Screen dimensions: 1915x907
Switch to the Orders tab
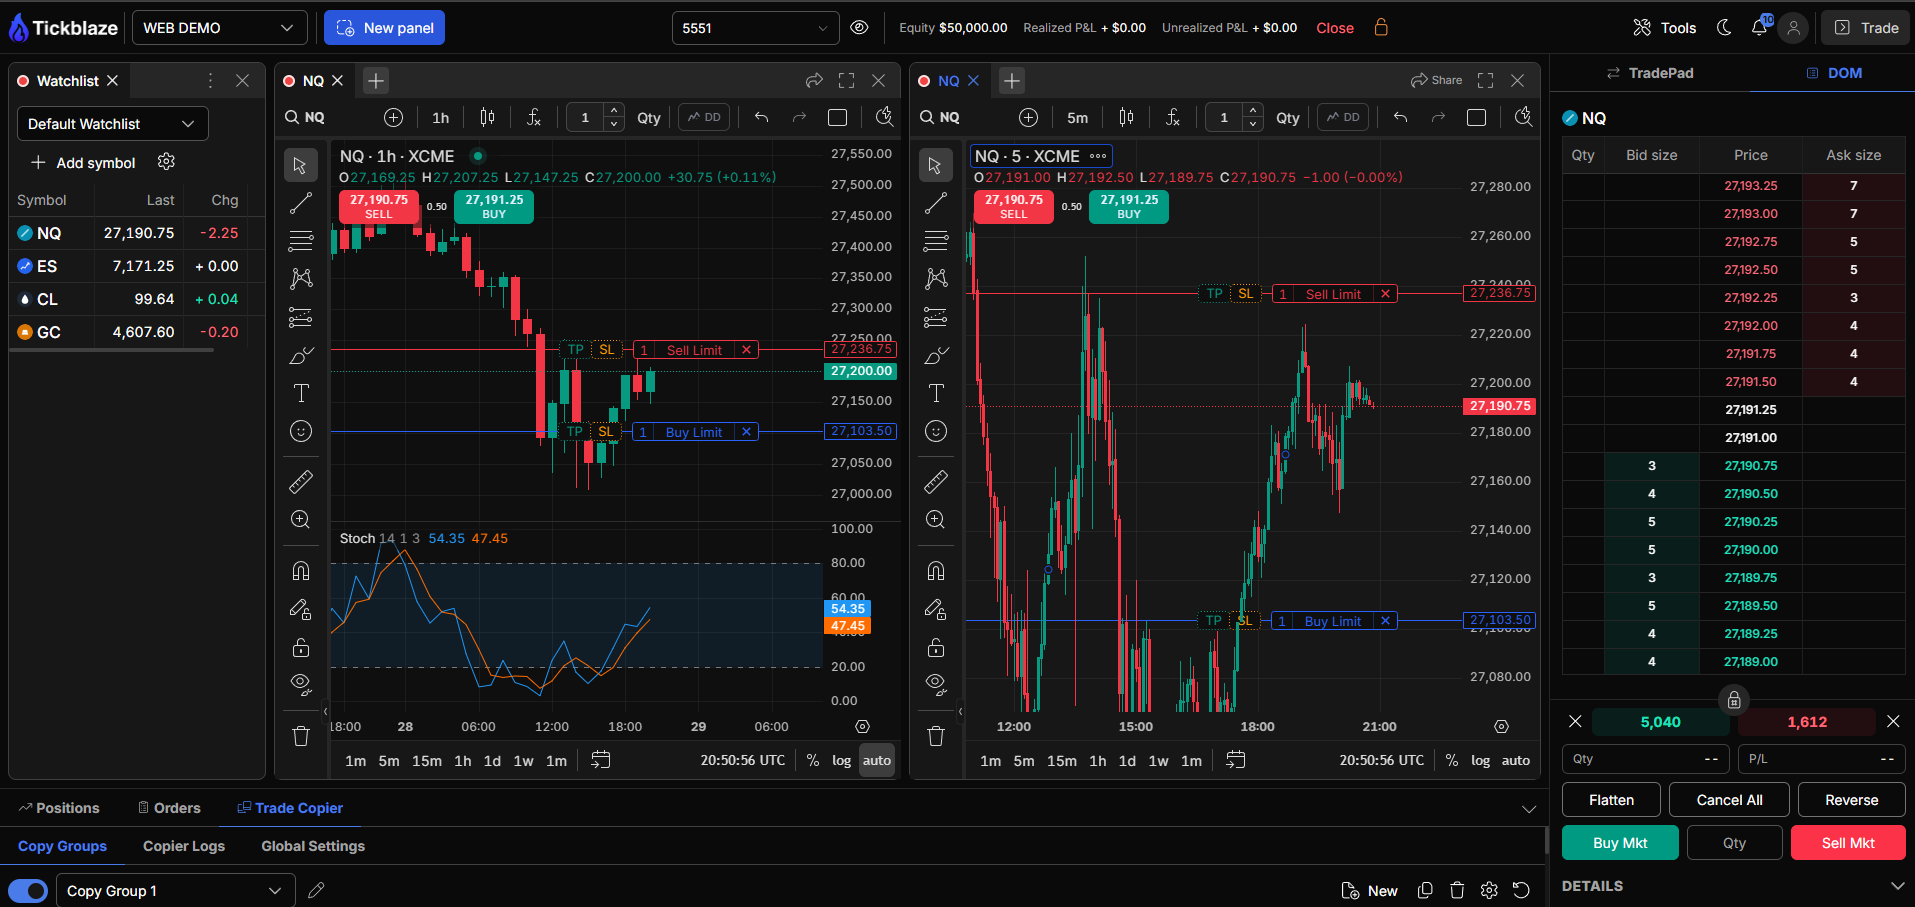pos(168,808)
